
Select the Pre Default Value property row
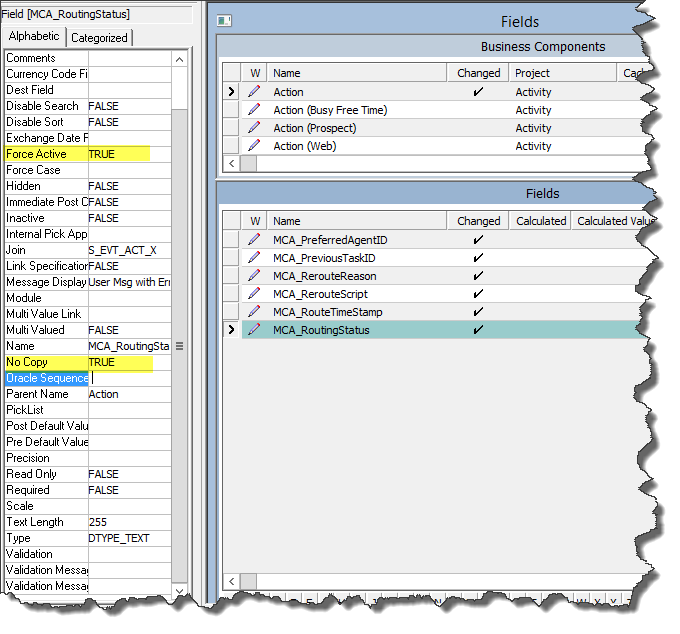[x=88, y=442]
